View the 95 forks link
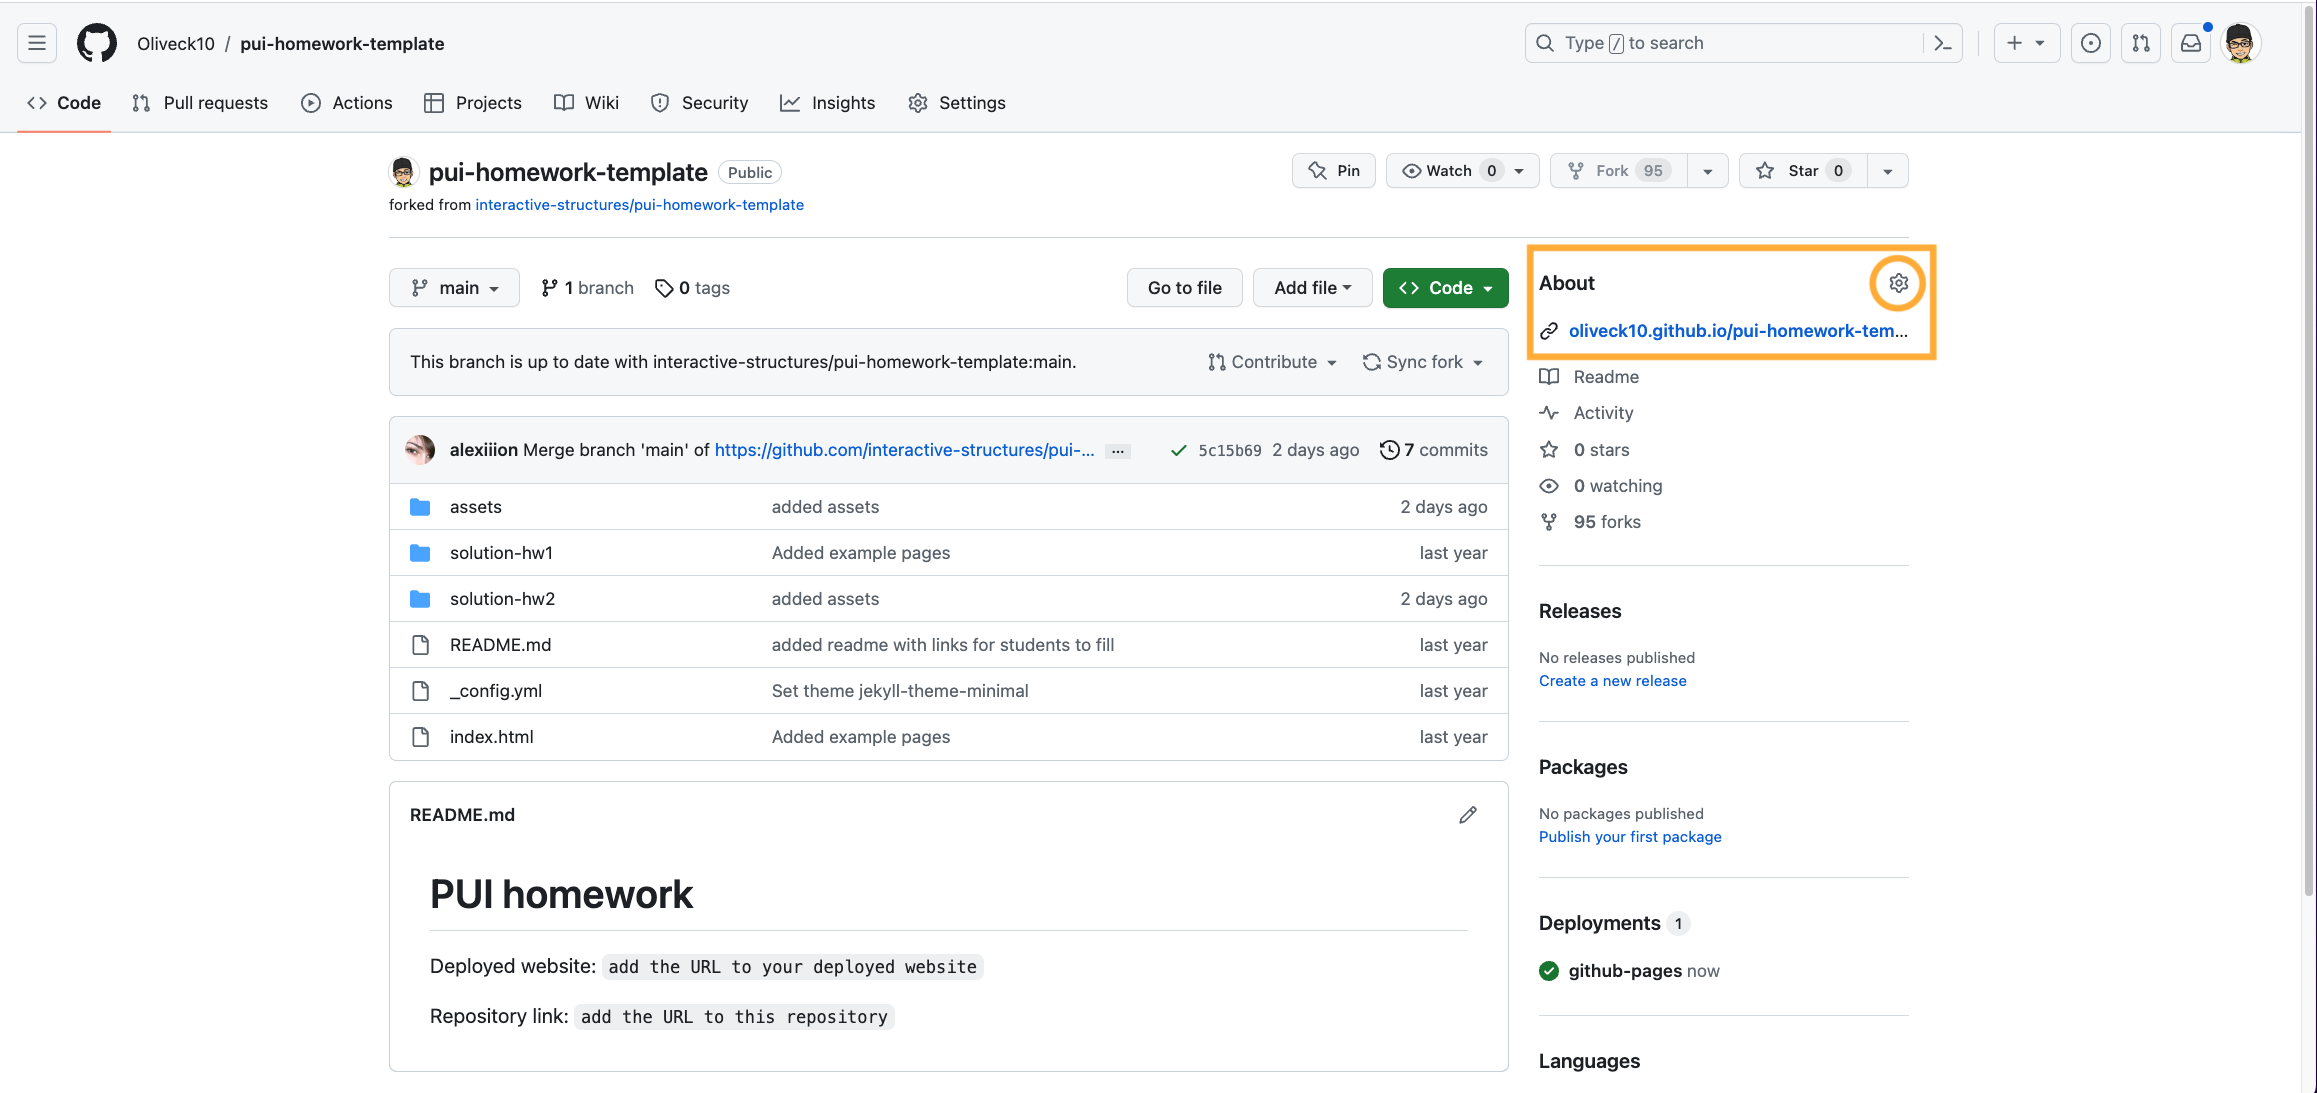 (1590, 522)
